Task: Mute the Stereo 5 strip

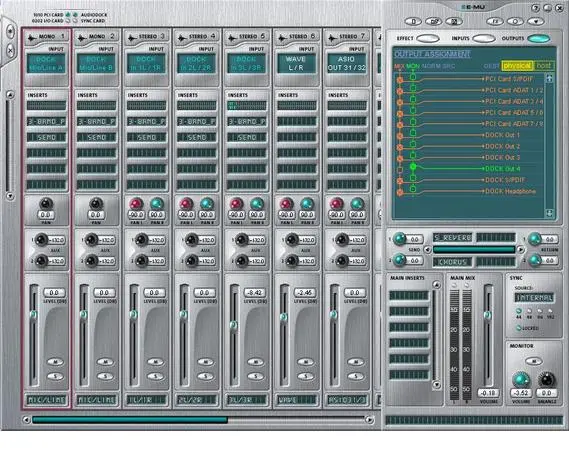Action: tap(255, 362)
